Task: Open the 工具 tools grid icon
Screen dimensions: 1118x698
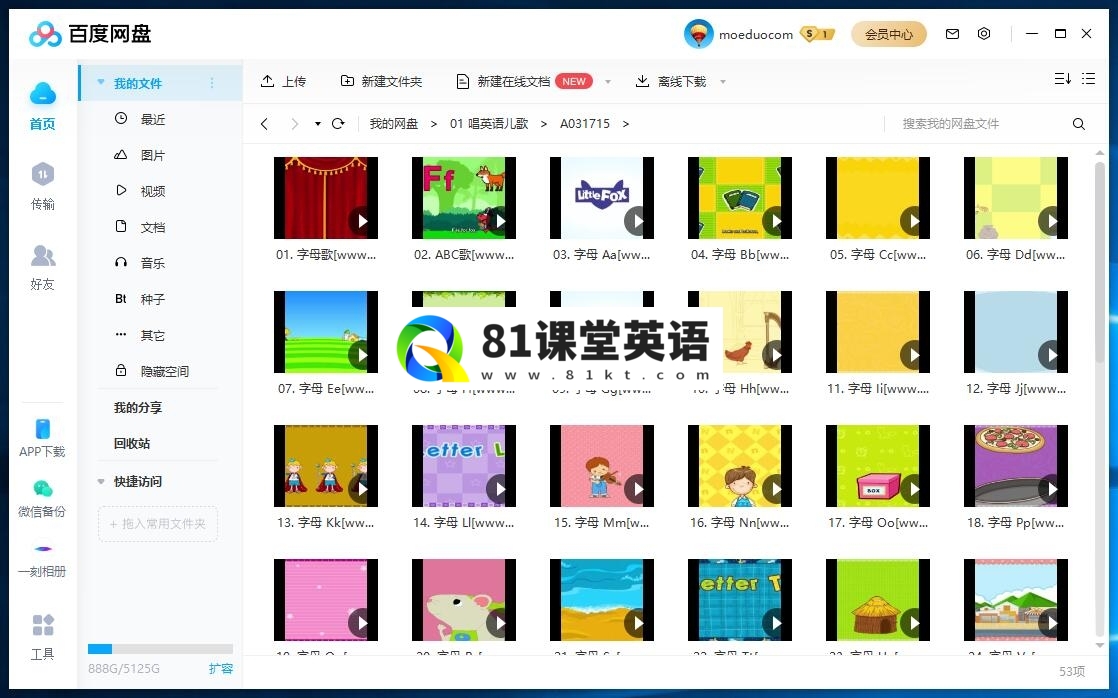Action: (43, 625)
